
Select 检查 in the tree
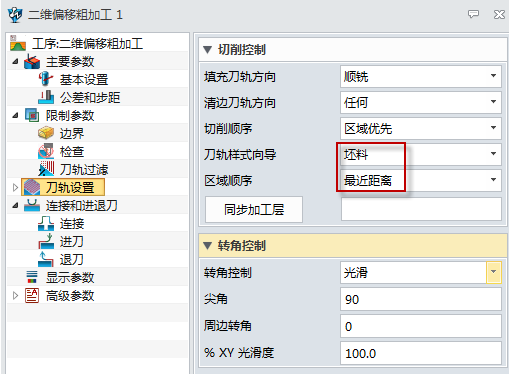[72, 152]
